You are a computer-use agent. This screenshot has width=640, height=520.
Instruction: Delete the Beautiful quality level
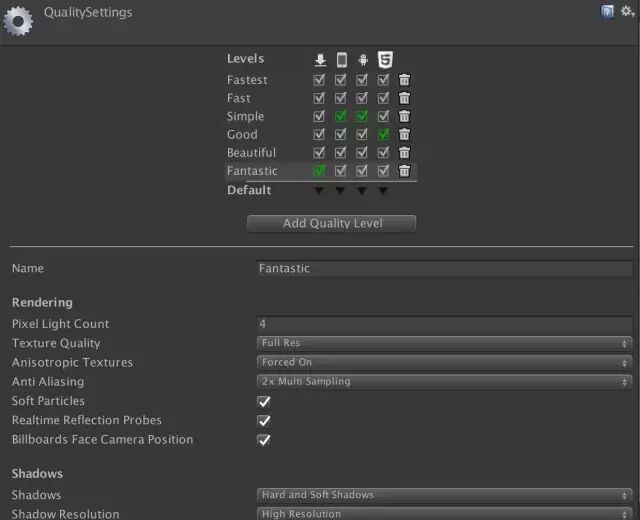pyautogui.click(x=404, y=153)
